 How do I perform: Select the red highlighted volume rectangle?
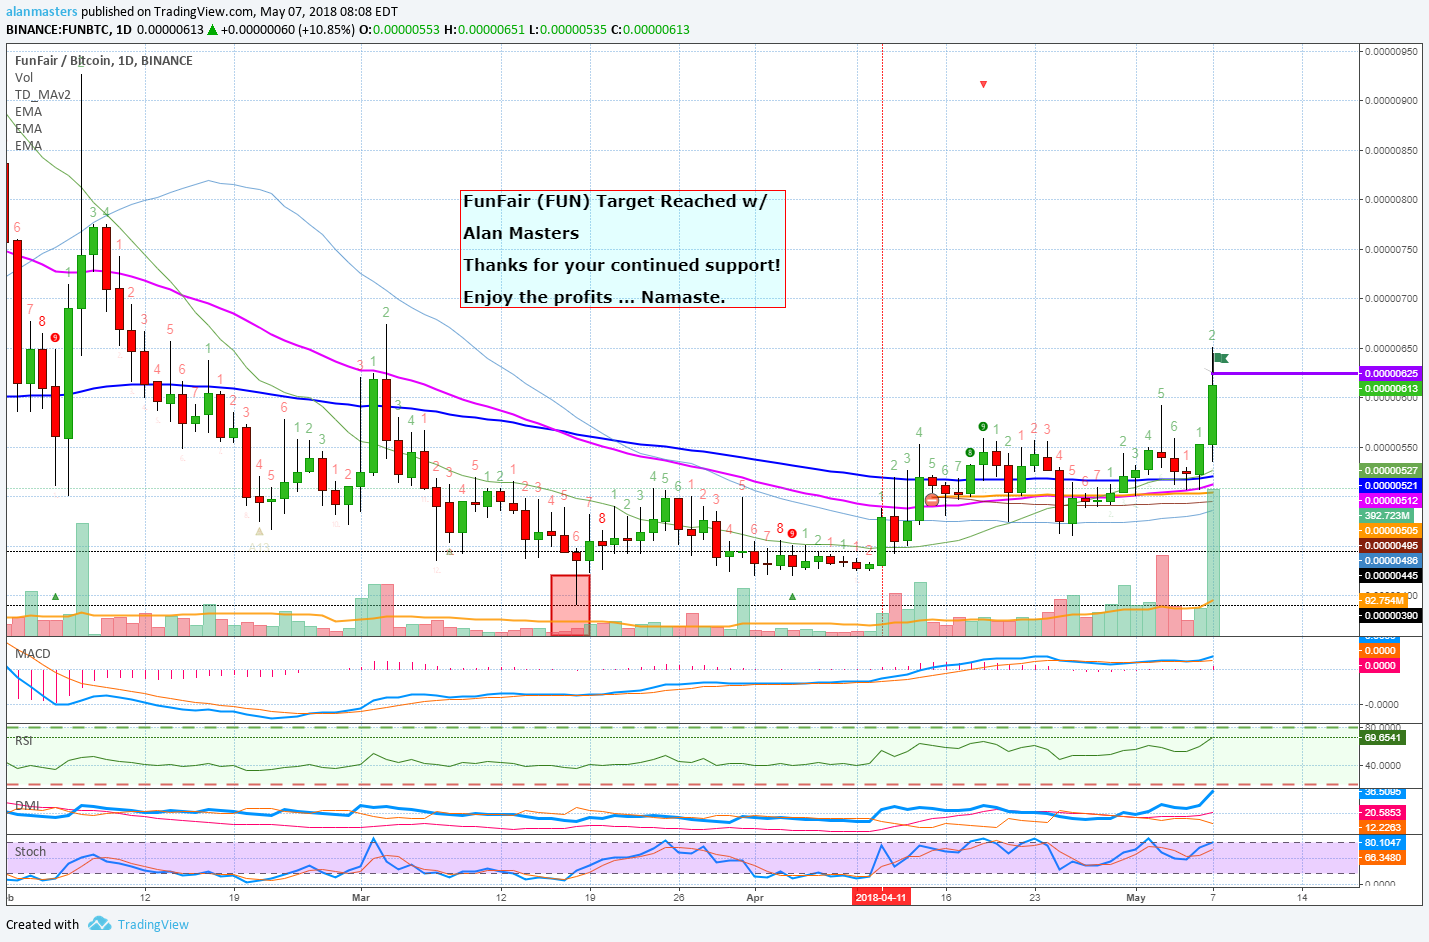[x=570, y=605]
